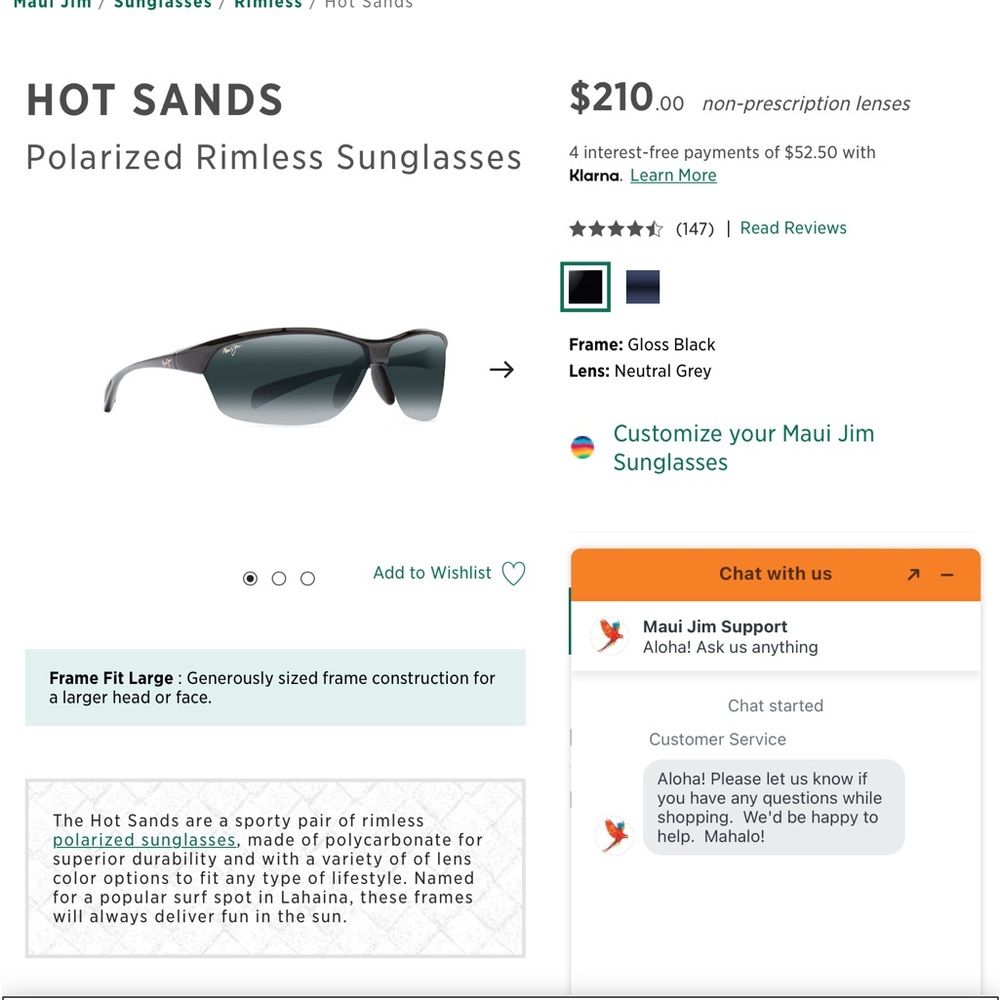Click the arrow to view next product image
The width and height of the screenshot is (1000, 1000).
click(502, 369)
